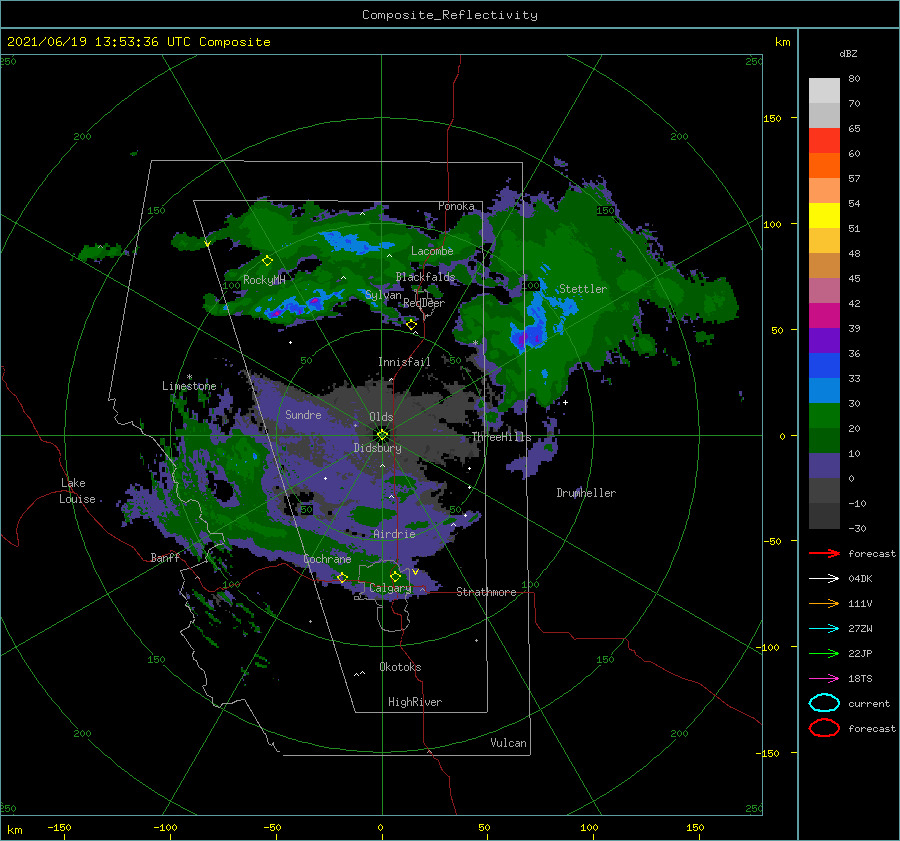
Task: Click the Banff label
Action: [x=165, y=557]
